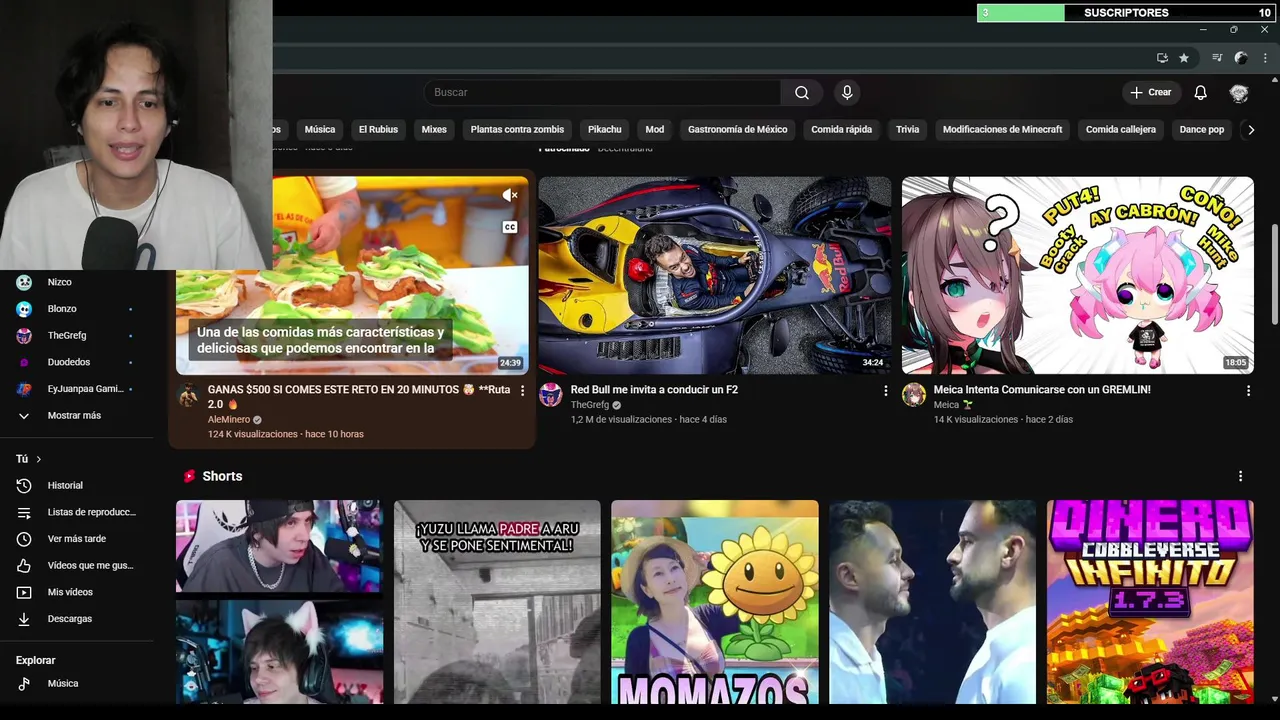Open options menu for Meica video
1280x720 pixels.
(1248, 390)
